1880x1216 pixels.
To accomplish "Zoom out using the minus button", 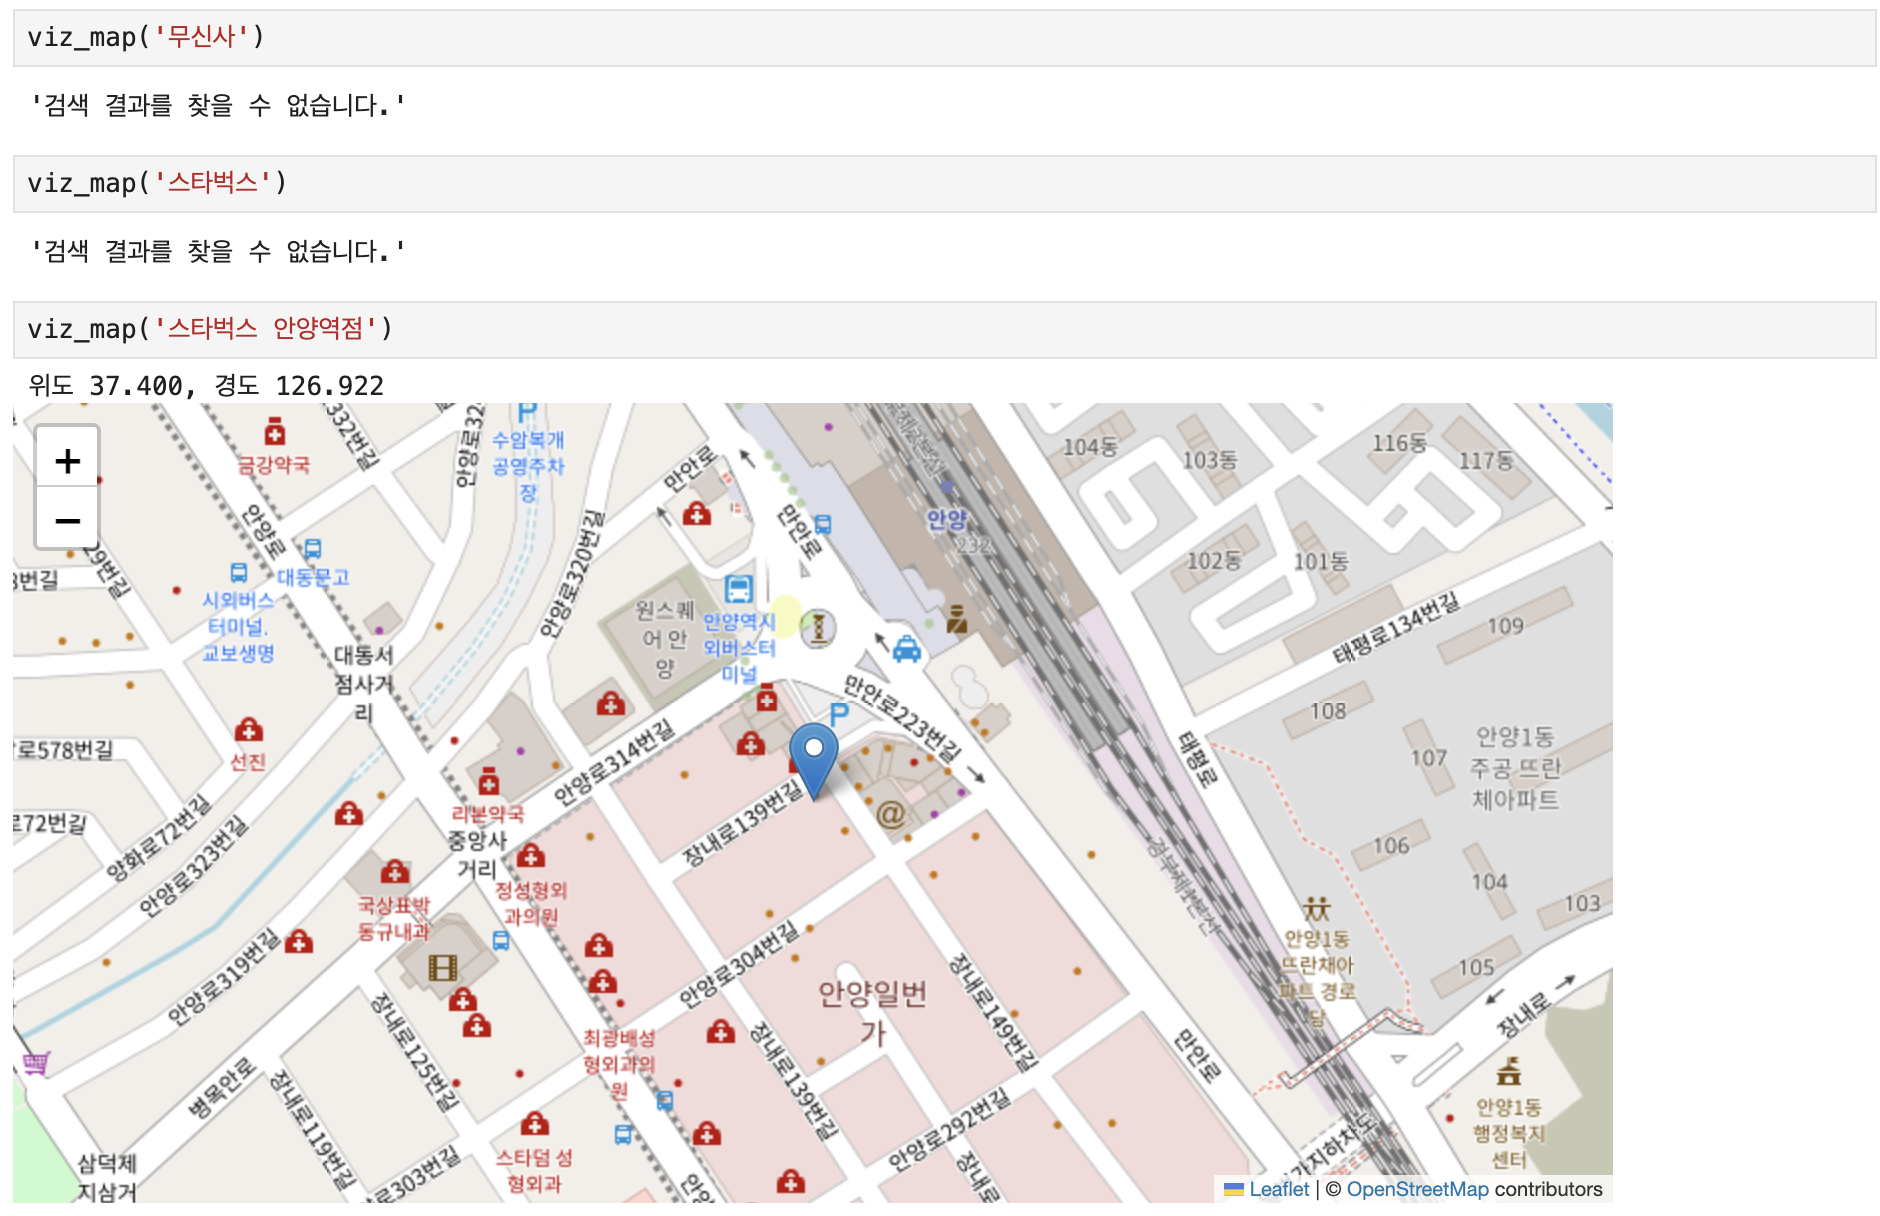I will [67, 520].
